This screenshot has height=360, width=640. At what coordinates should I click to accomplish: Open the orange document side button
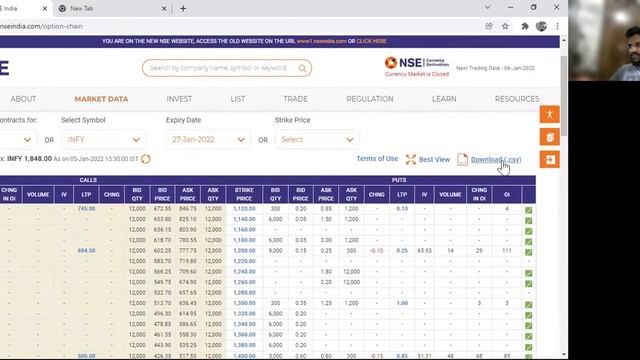coord(549,137)
